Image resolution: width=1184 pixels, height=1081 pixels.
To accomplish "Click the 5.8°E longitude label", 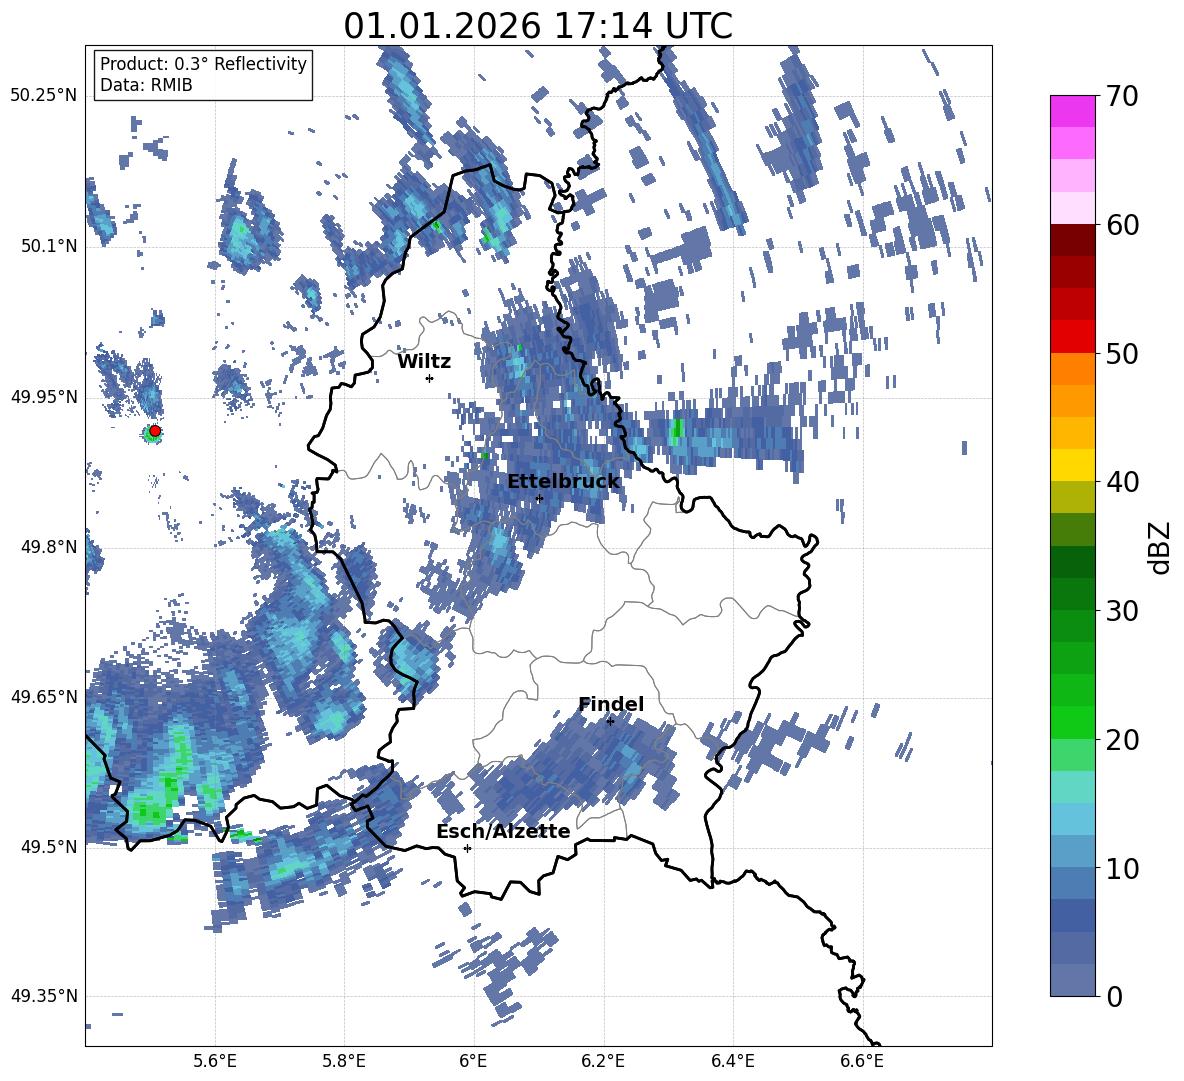I will point(344,1061).
